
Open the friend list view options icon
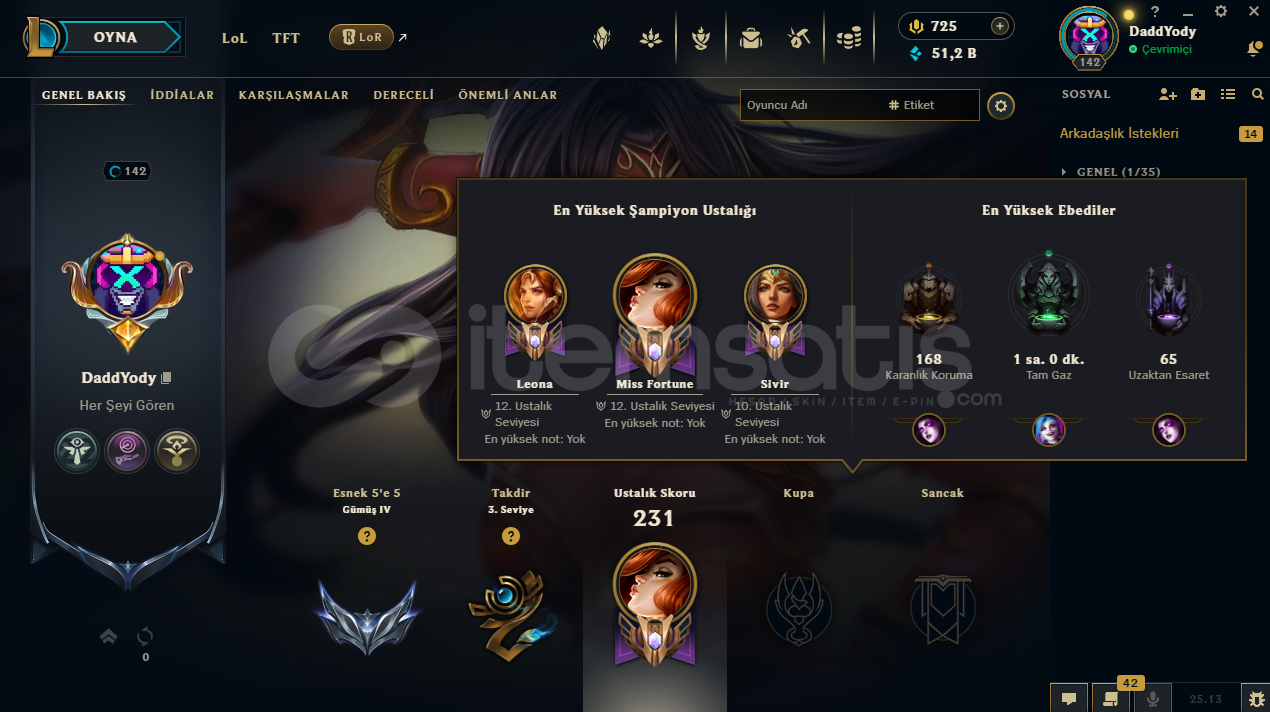[x=1229, y=94]
